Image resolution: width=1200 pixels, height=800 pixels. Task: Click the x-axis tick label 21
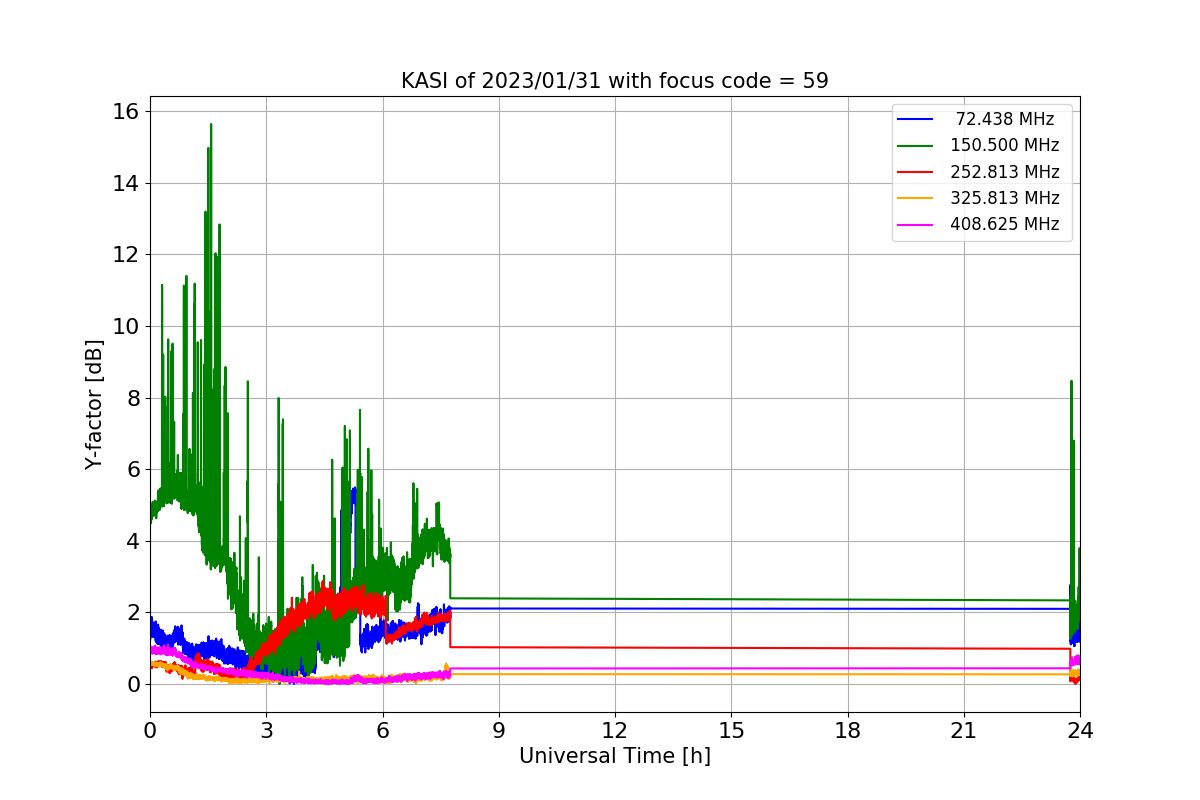tap(963, 731)
